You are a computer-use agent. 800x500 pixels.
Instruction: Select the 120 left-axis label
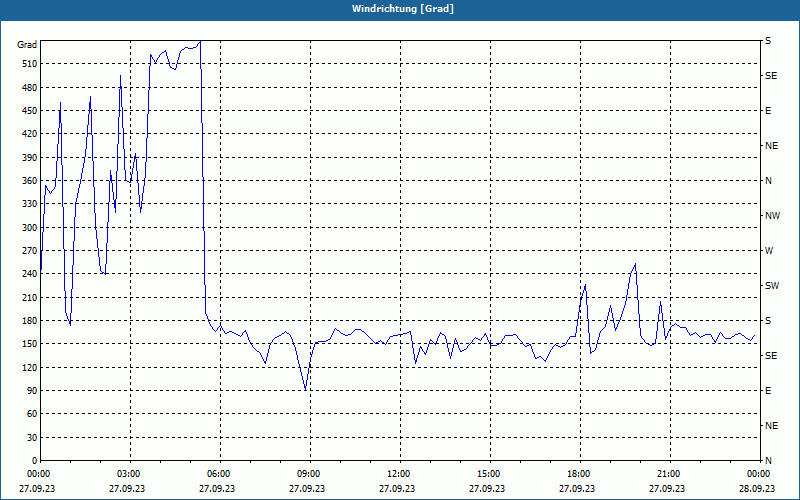click(x=30, y=367)
